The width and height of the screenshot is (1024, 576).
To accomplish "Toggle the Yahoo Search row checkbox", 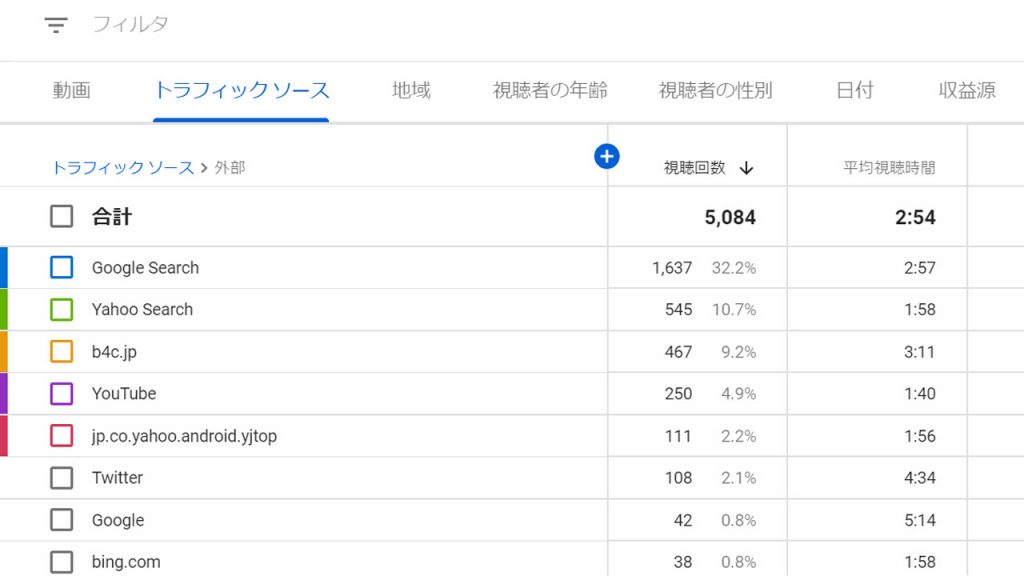I will [x=62, y=309].
